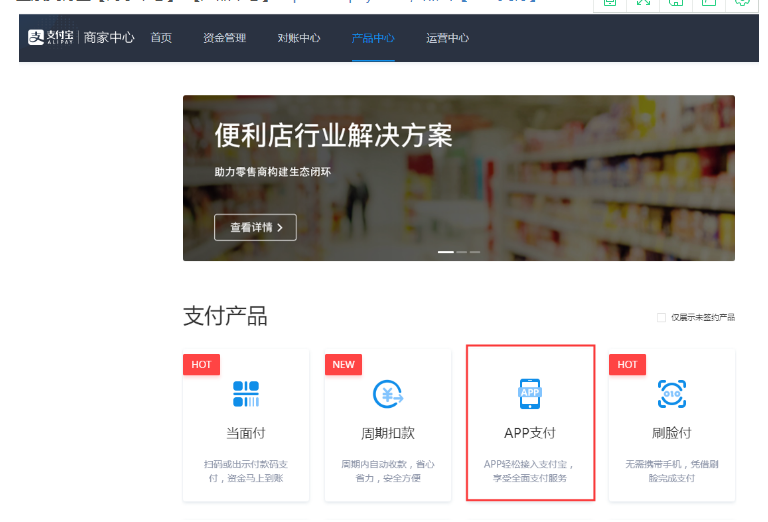
Task: Open the 运营中心 menu
Action: 447,38
